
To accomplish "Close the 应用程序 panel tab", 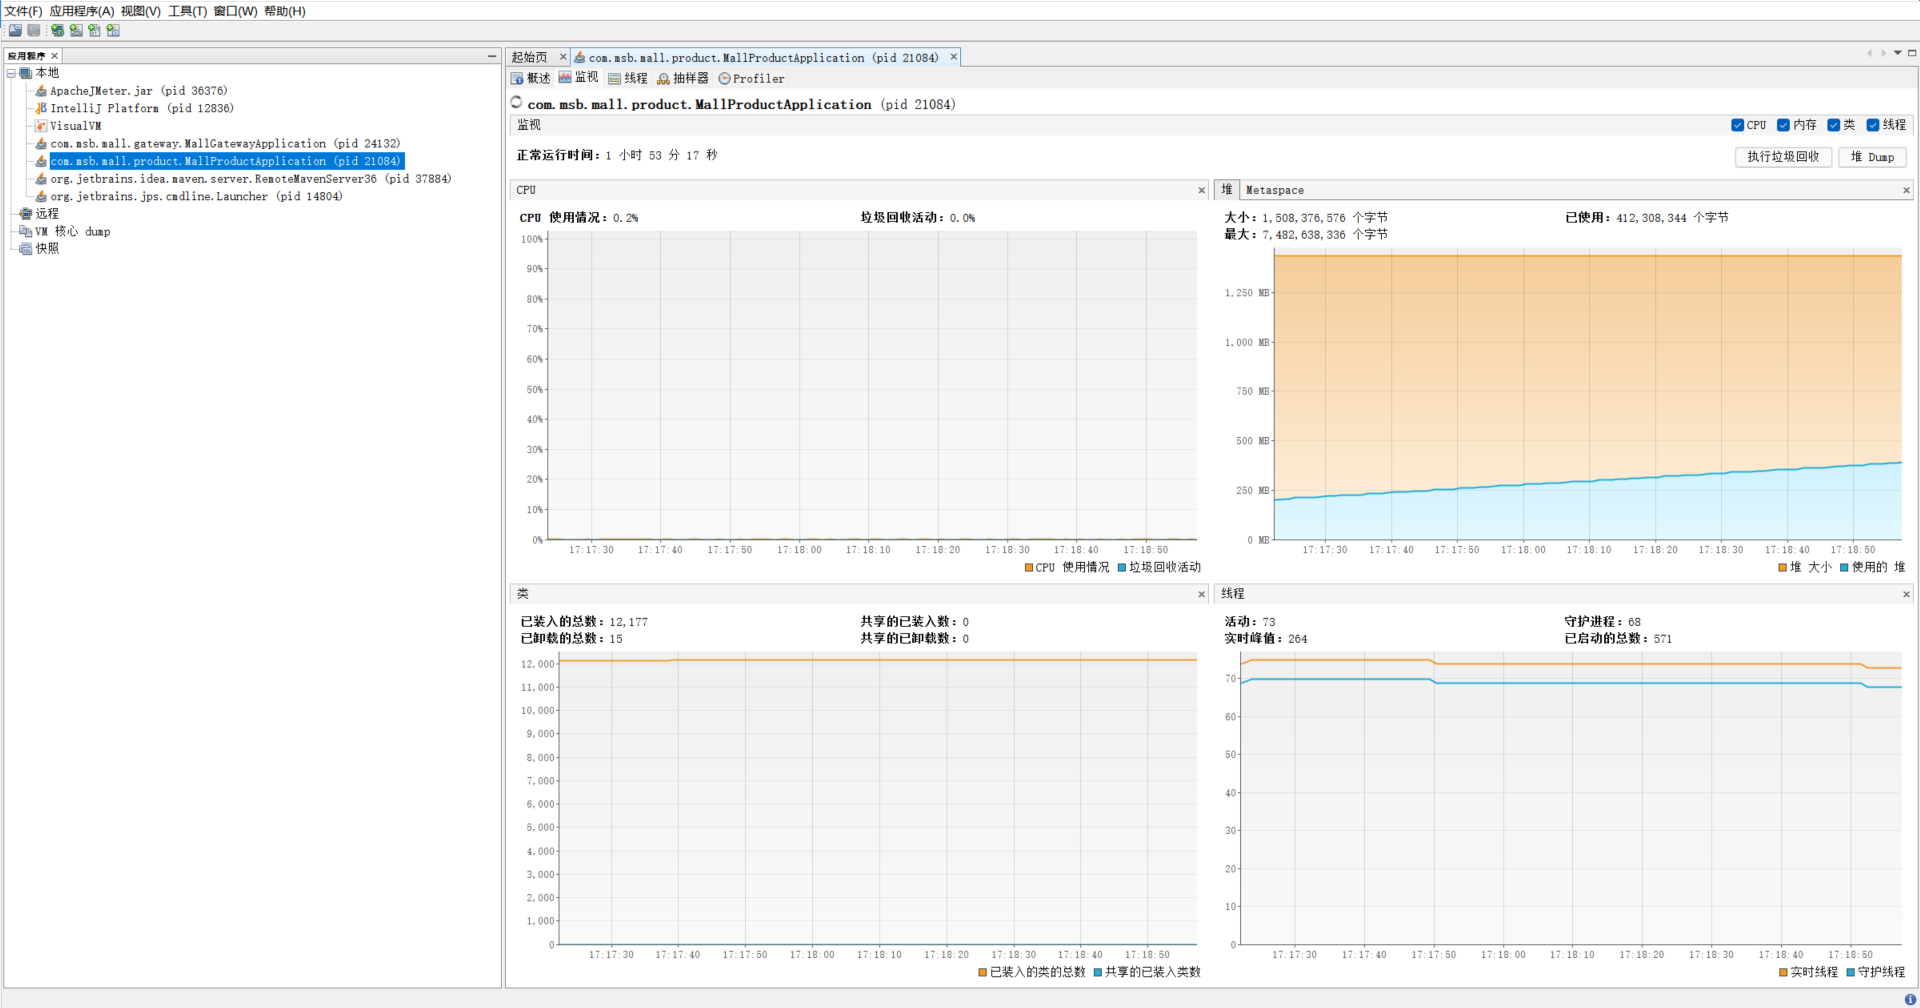I will click(55, 56).
